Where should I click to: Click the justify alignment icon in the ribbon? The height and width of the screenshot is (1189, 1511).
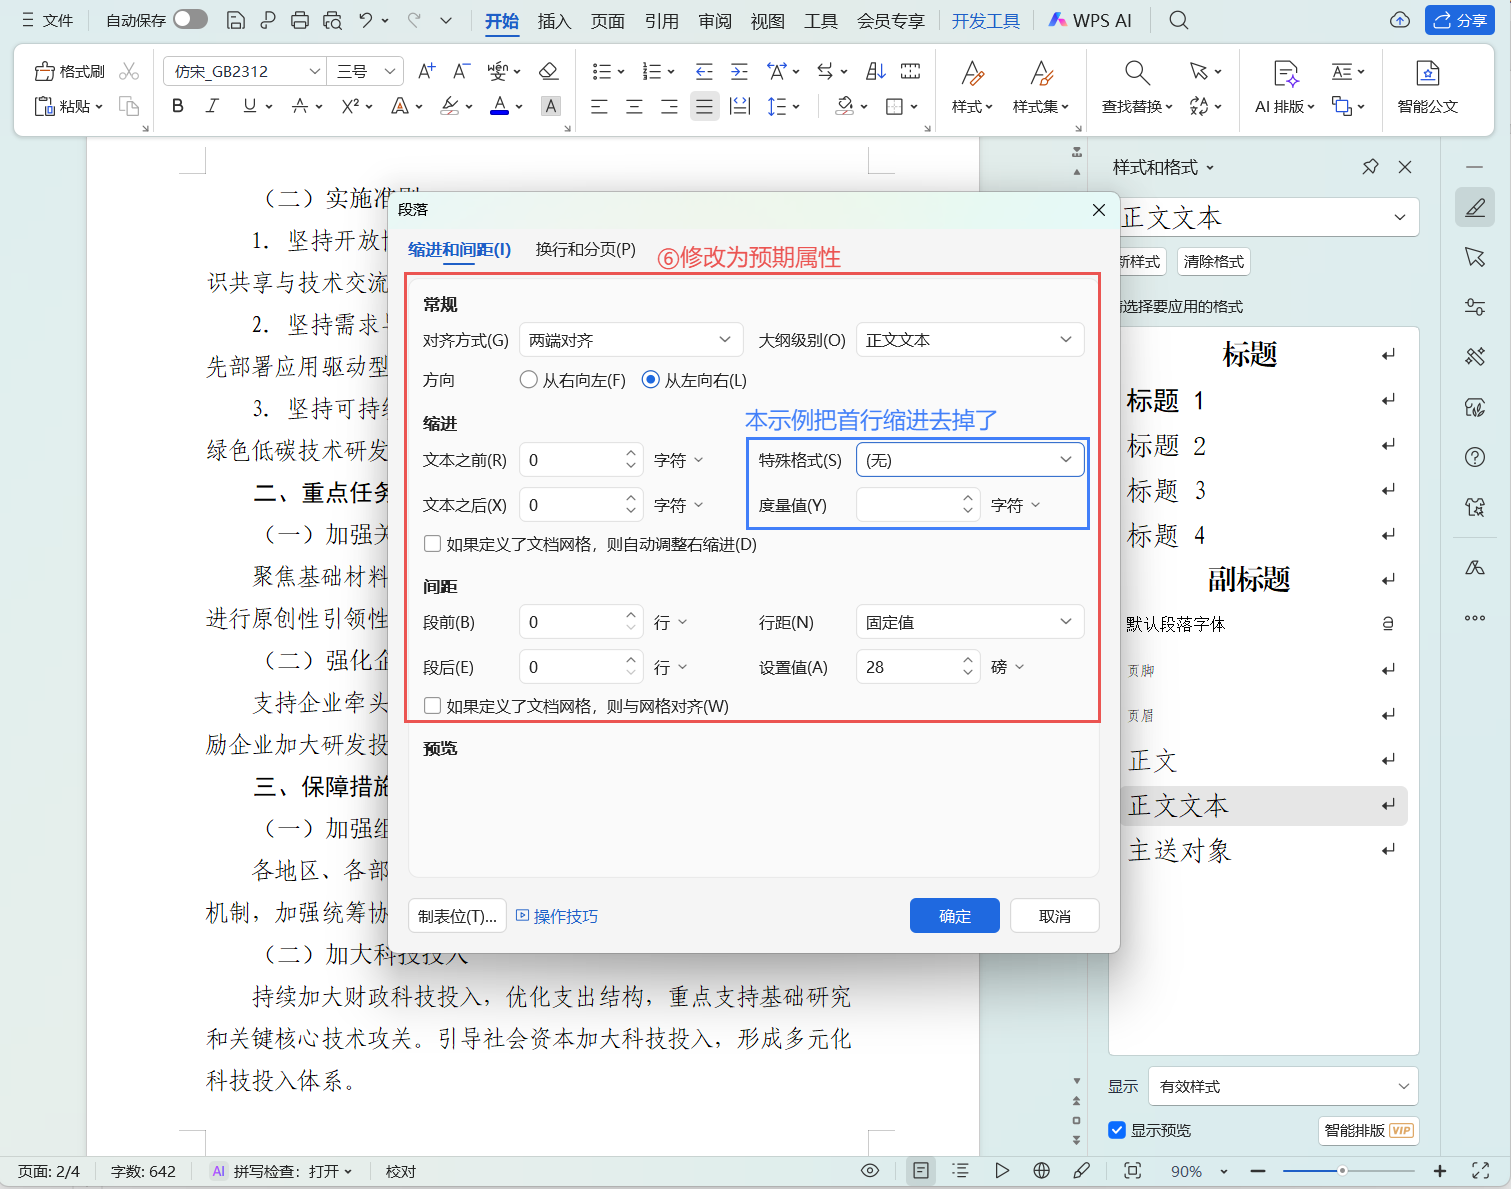(704, 106)
